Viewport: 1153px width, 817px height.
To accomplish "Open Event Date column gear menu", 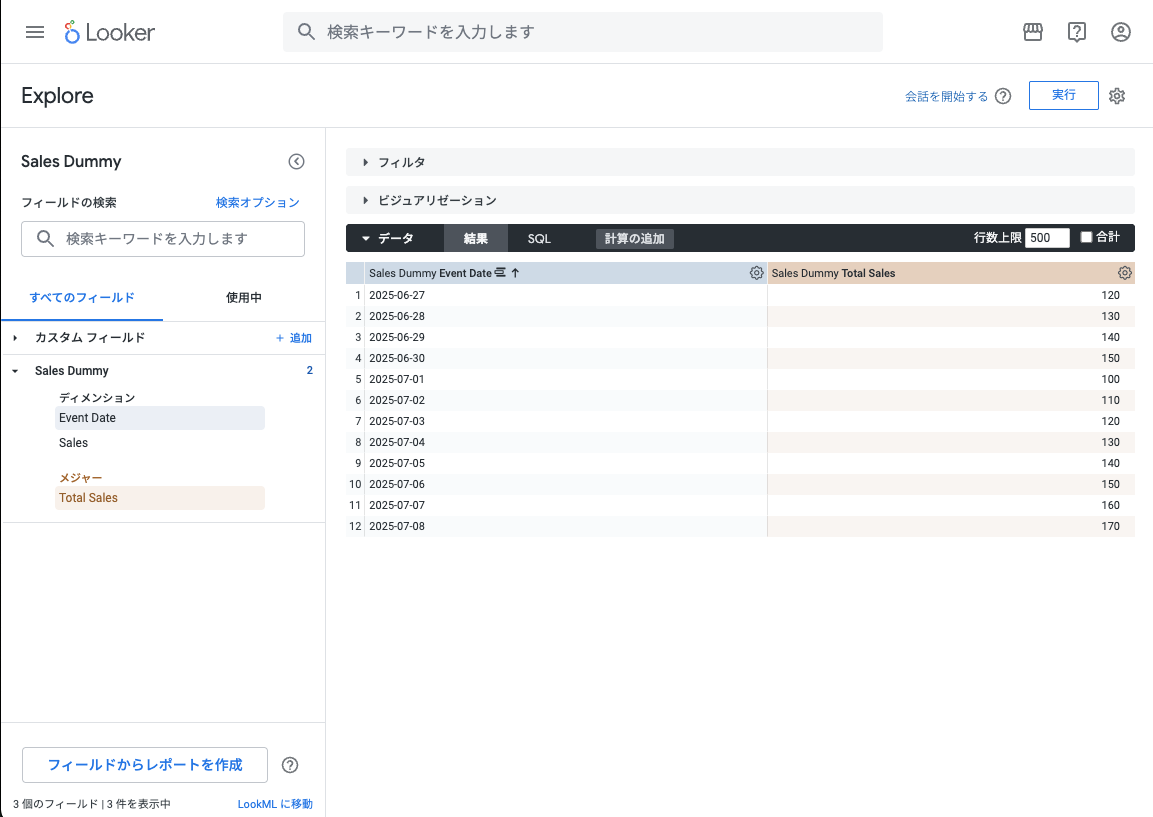I will pos(756,273).
